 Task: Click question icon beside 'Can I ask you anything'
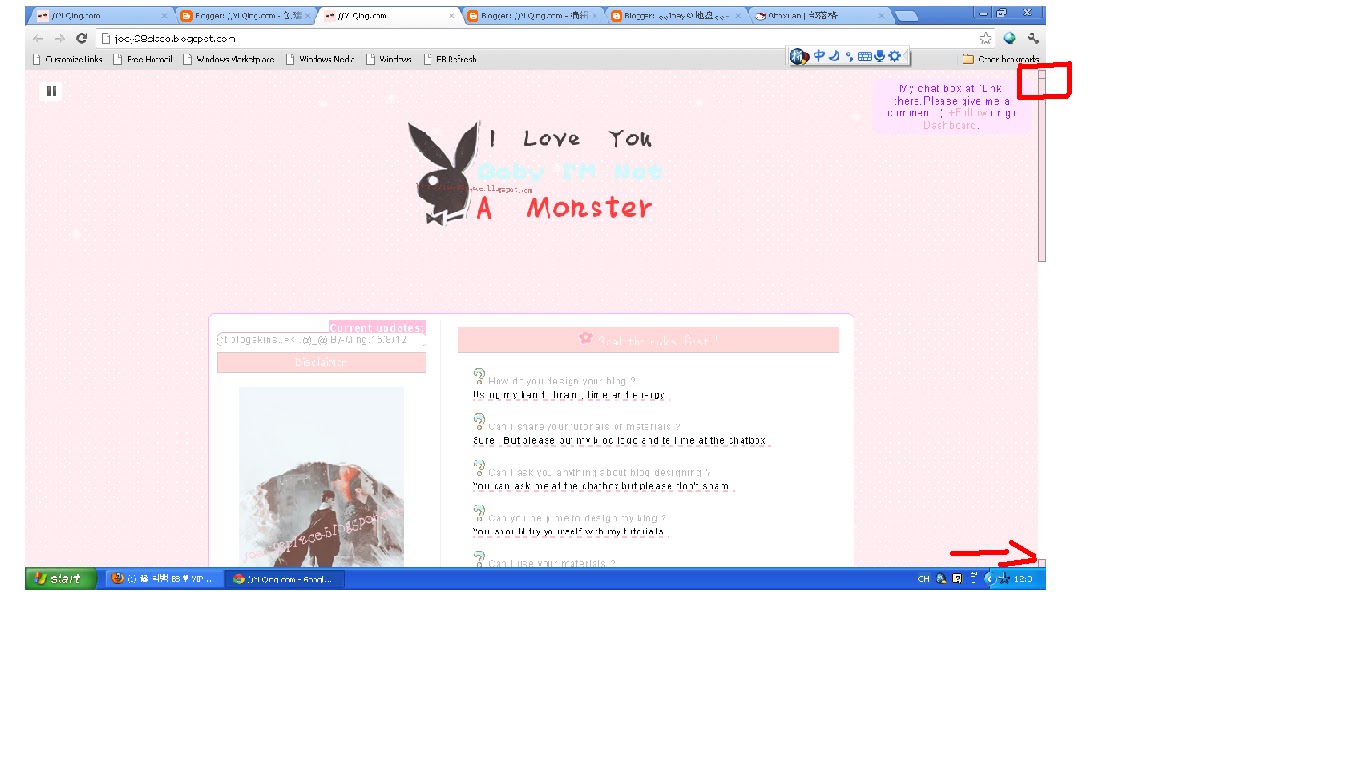pos(479,468)
